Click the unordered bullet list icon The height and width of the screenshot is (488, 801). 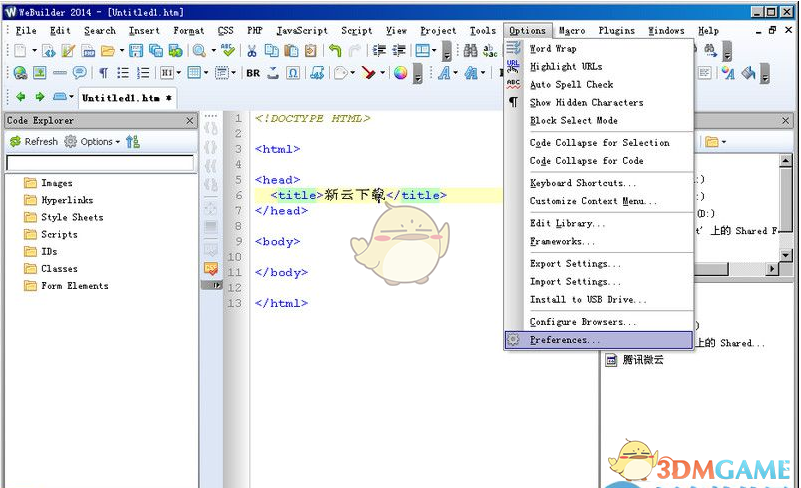pos(123,73)
